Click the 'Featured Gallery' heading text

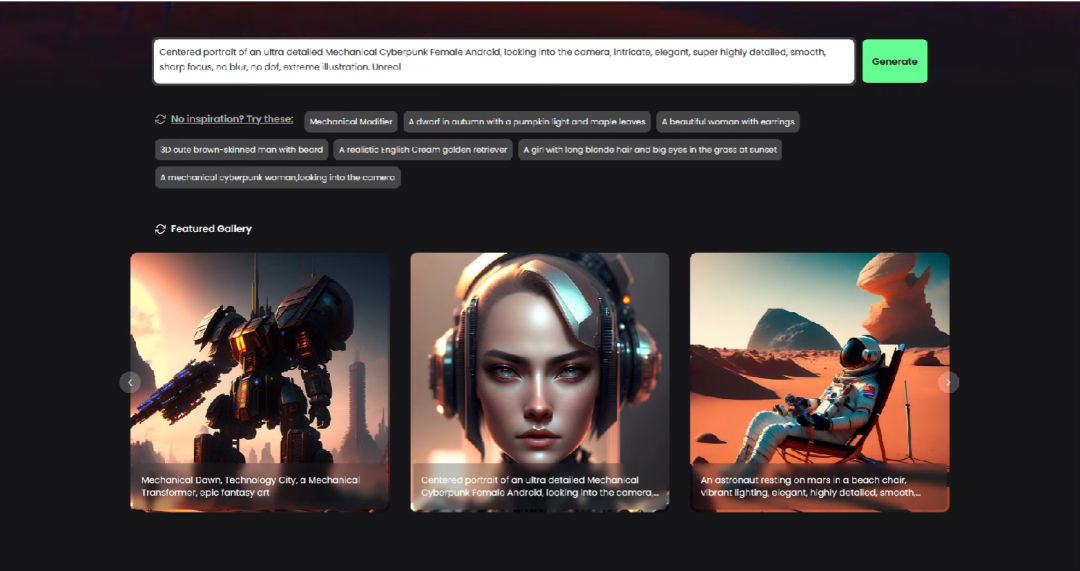coord(211,229)
